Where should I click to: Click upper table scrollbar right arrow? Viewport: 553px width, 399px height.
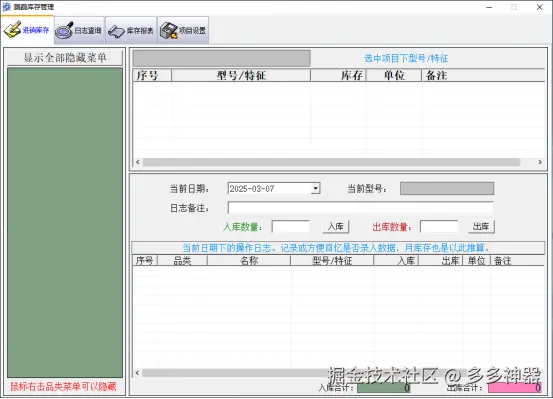[x=540, y=162]
